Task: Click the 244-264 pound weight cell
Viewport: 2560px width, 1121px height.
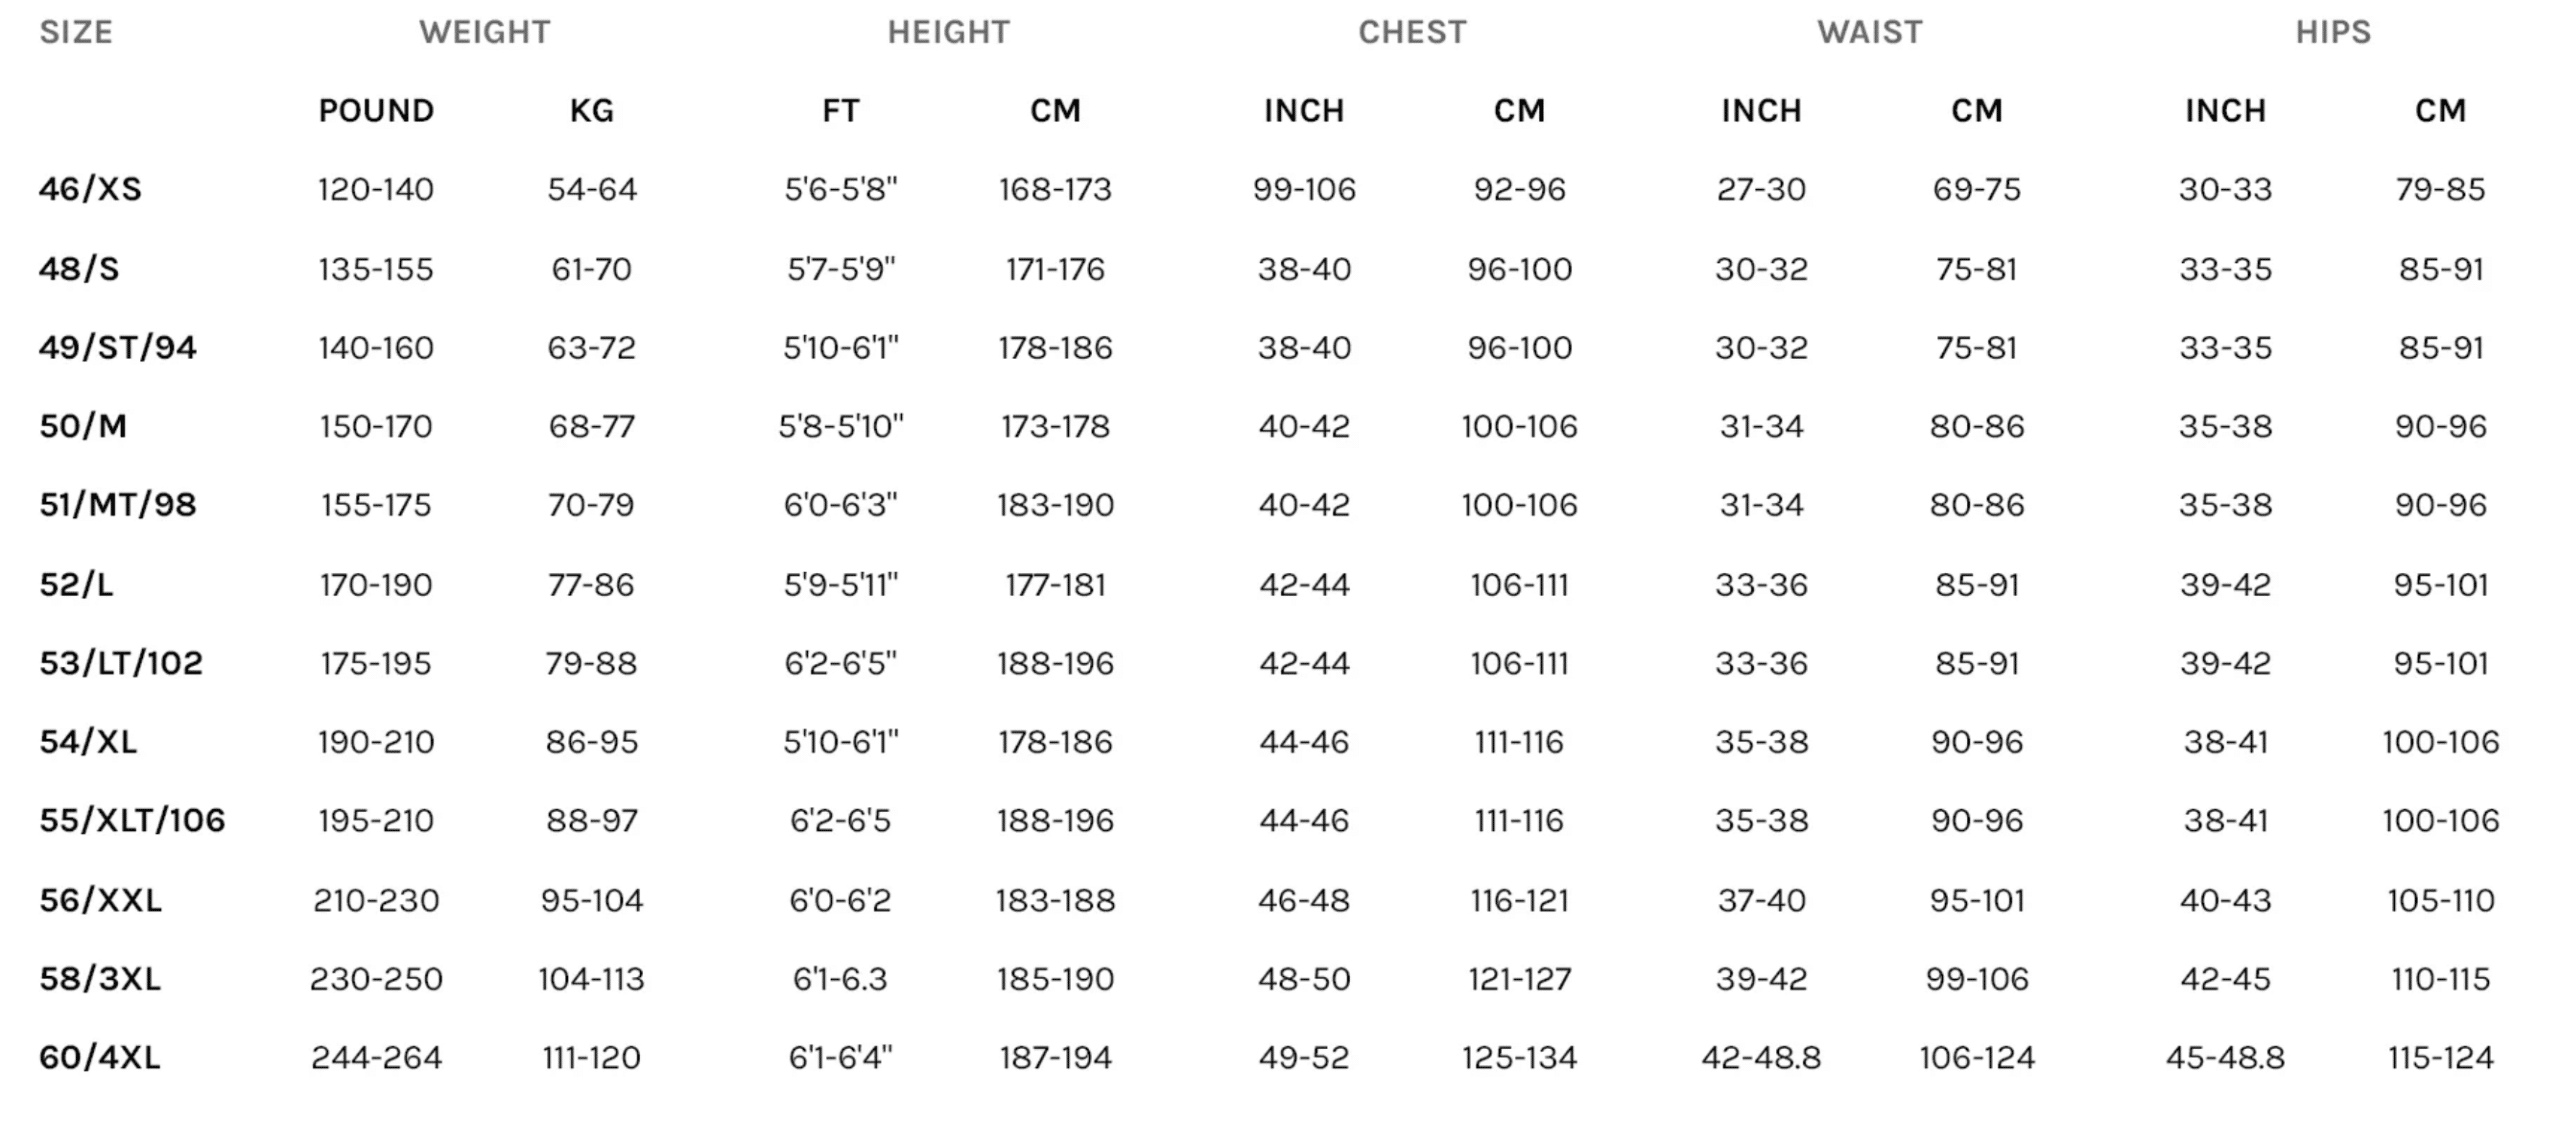Action: 376,1057
